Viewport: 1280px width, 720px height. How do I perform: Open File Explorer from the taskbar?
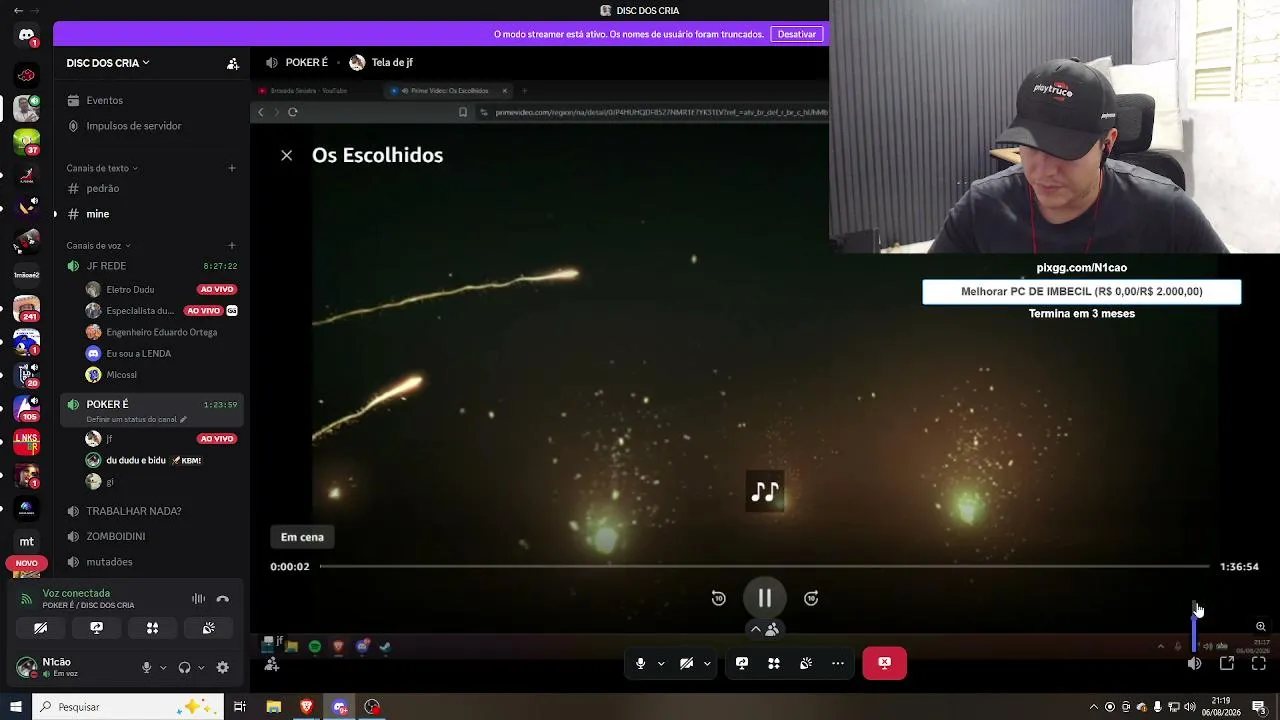(274, 707)
